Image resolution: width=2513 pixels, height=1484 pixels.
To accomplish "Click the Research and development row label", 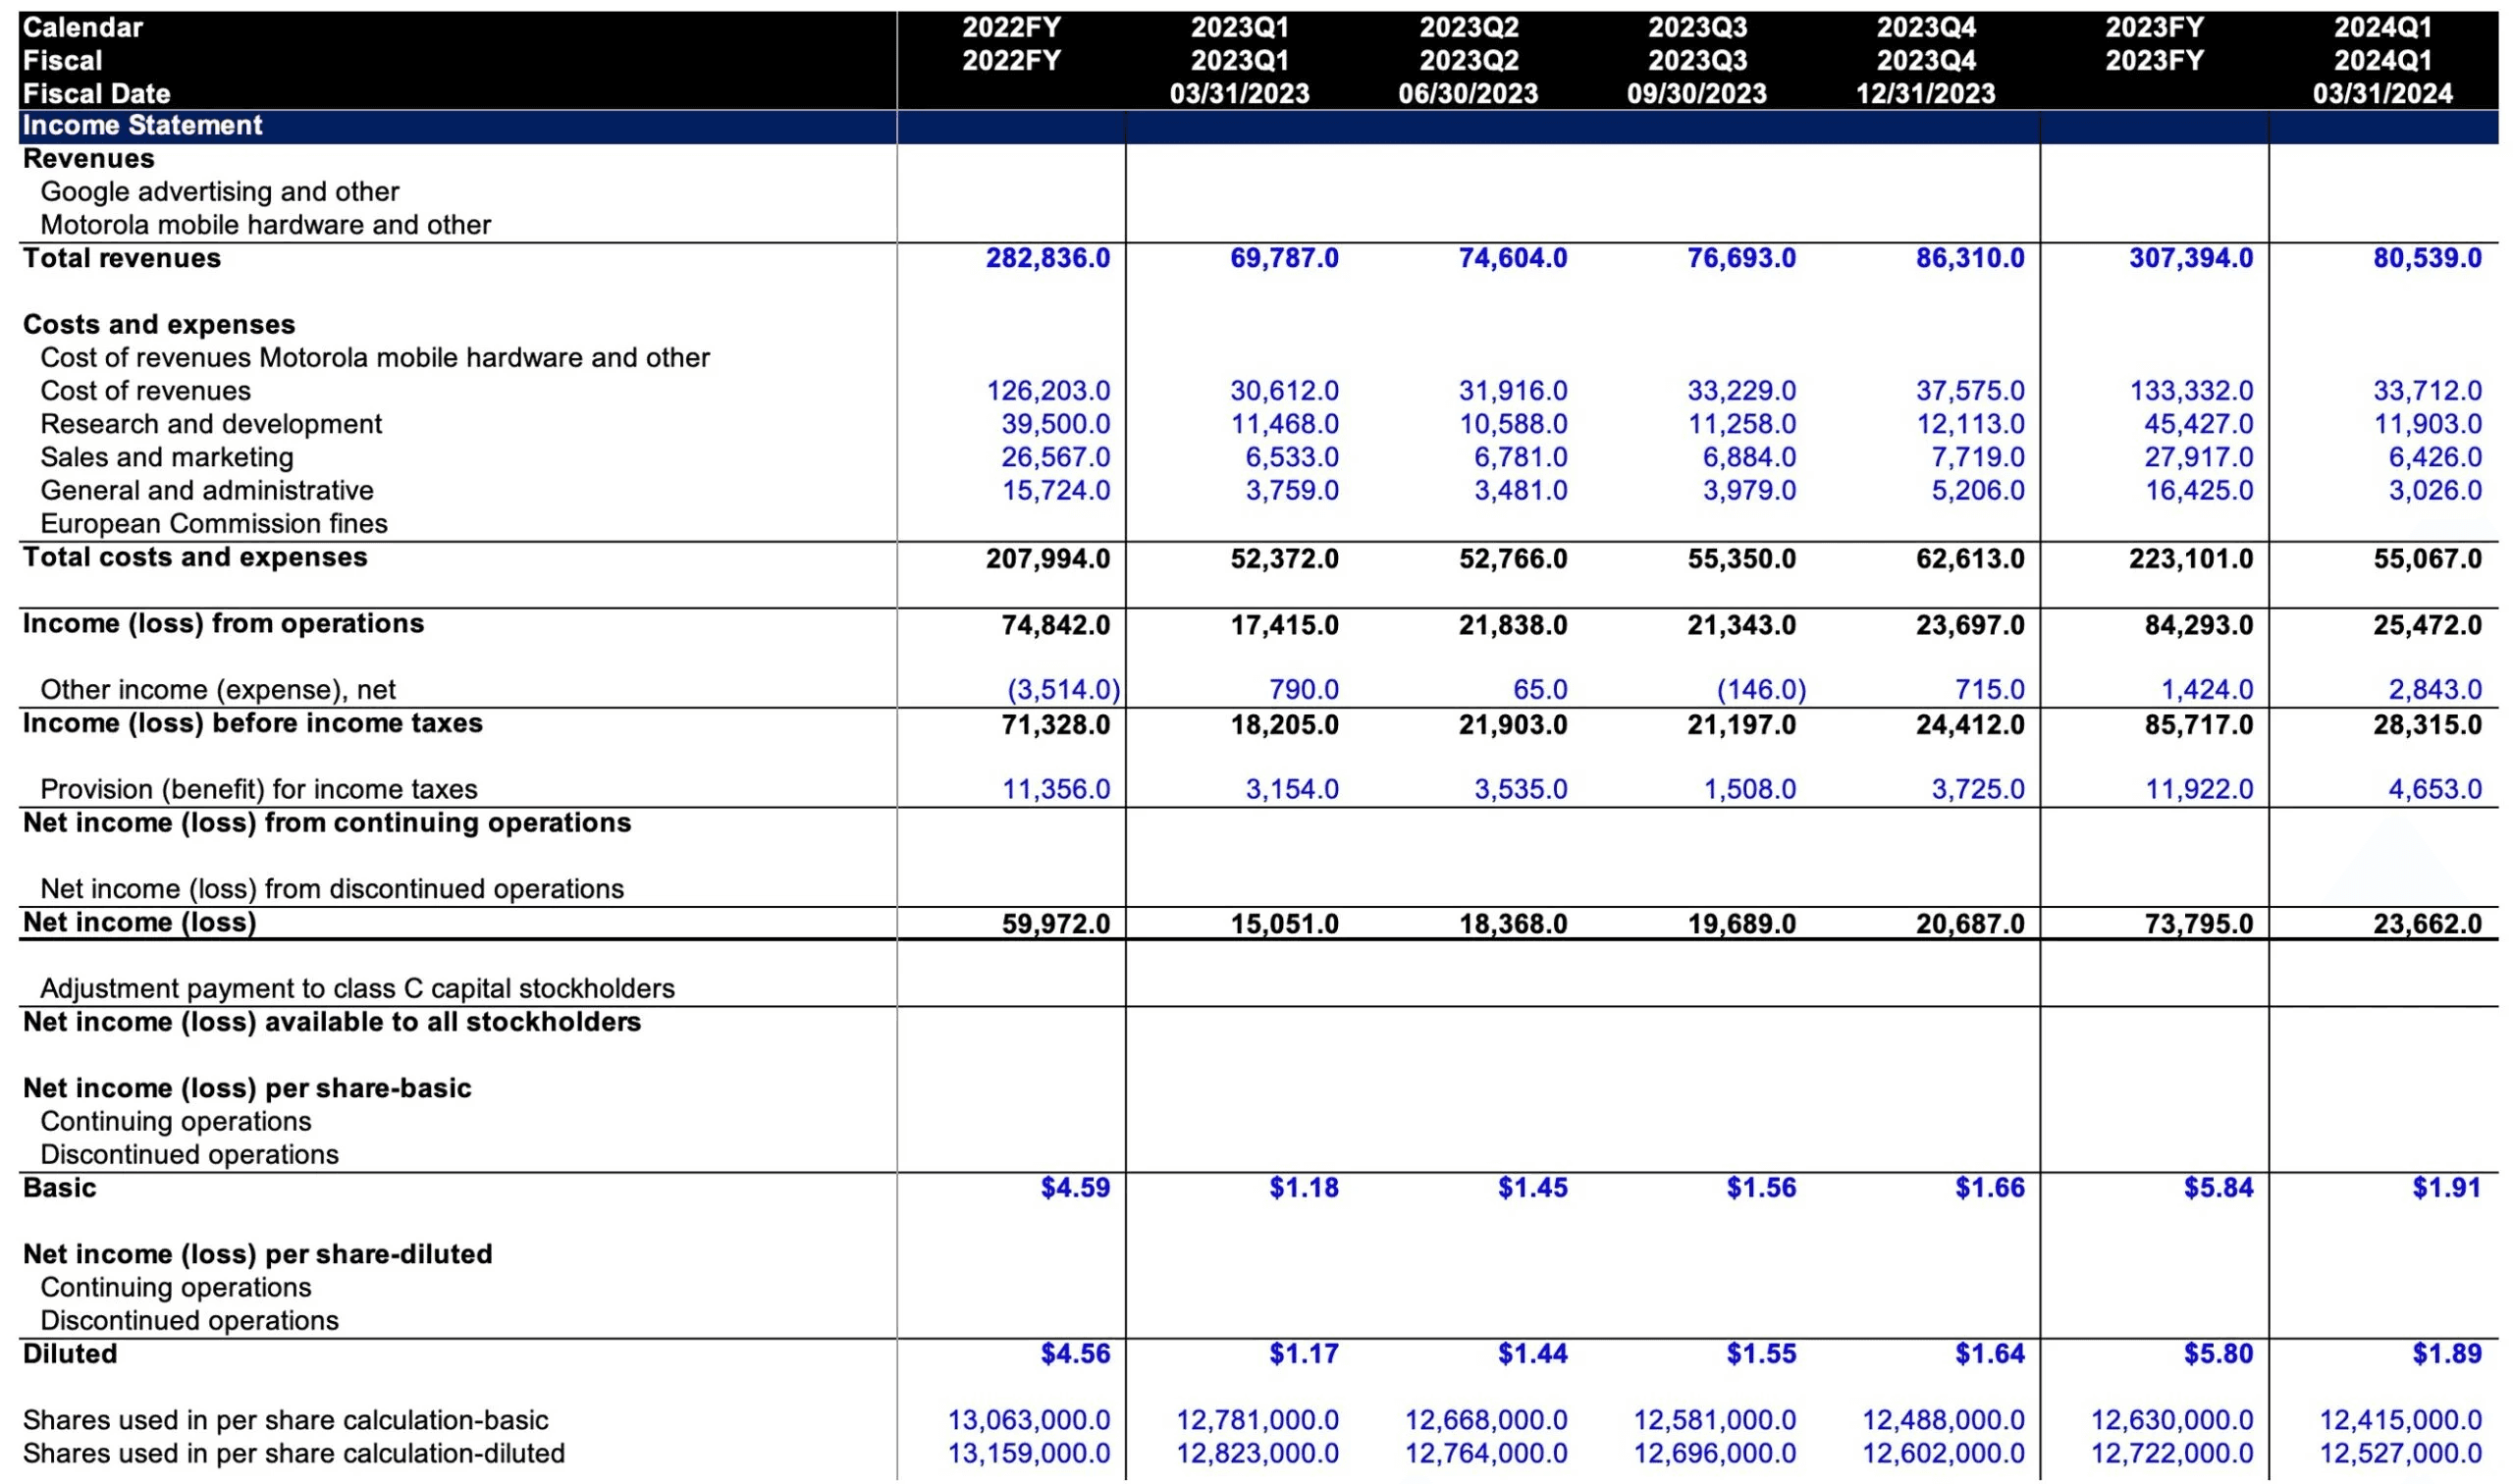I will (x=210, y=424).
